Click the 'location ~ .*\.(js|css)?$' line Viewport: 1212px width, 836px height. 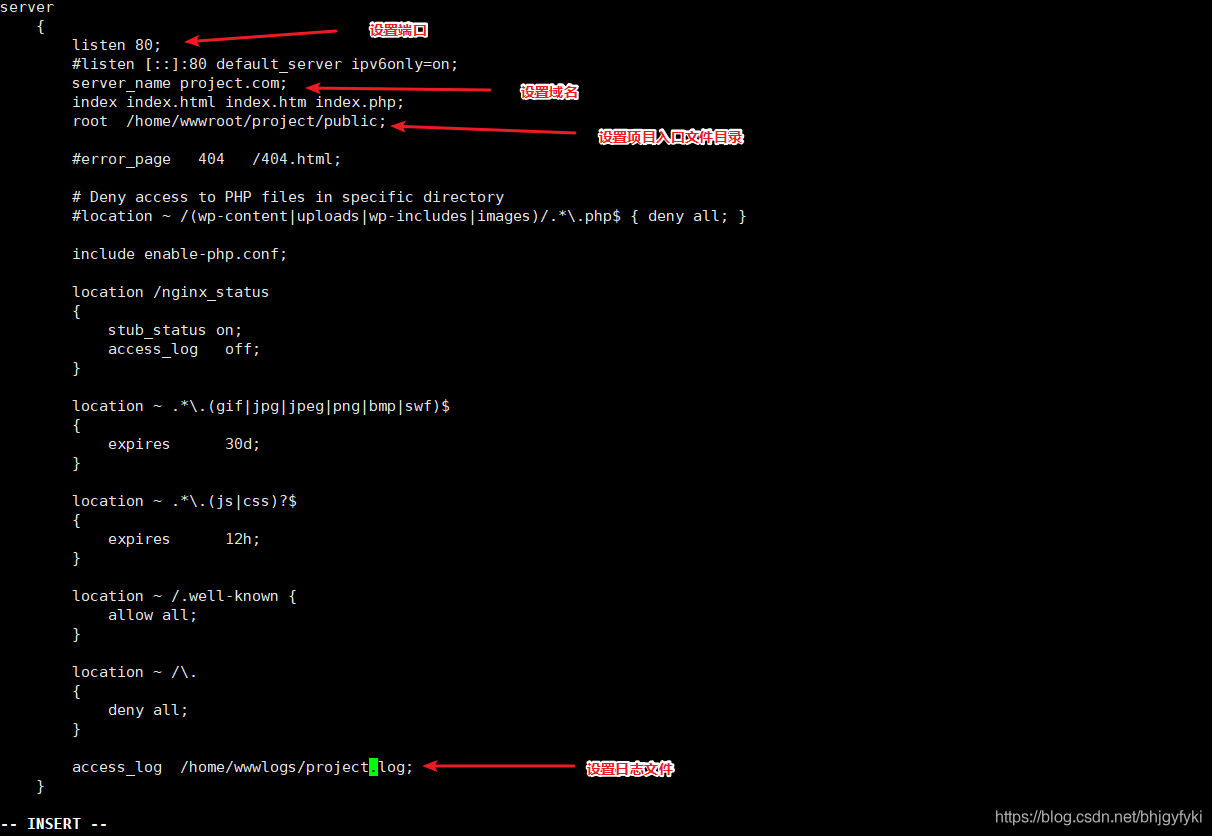pos(184,501)
